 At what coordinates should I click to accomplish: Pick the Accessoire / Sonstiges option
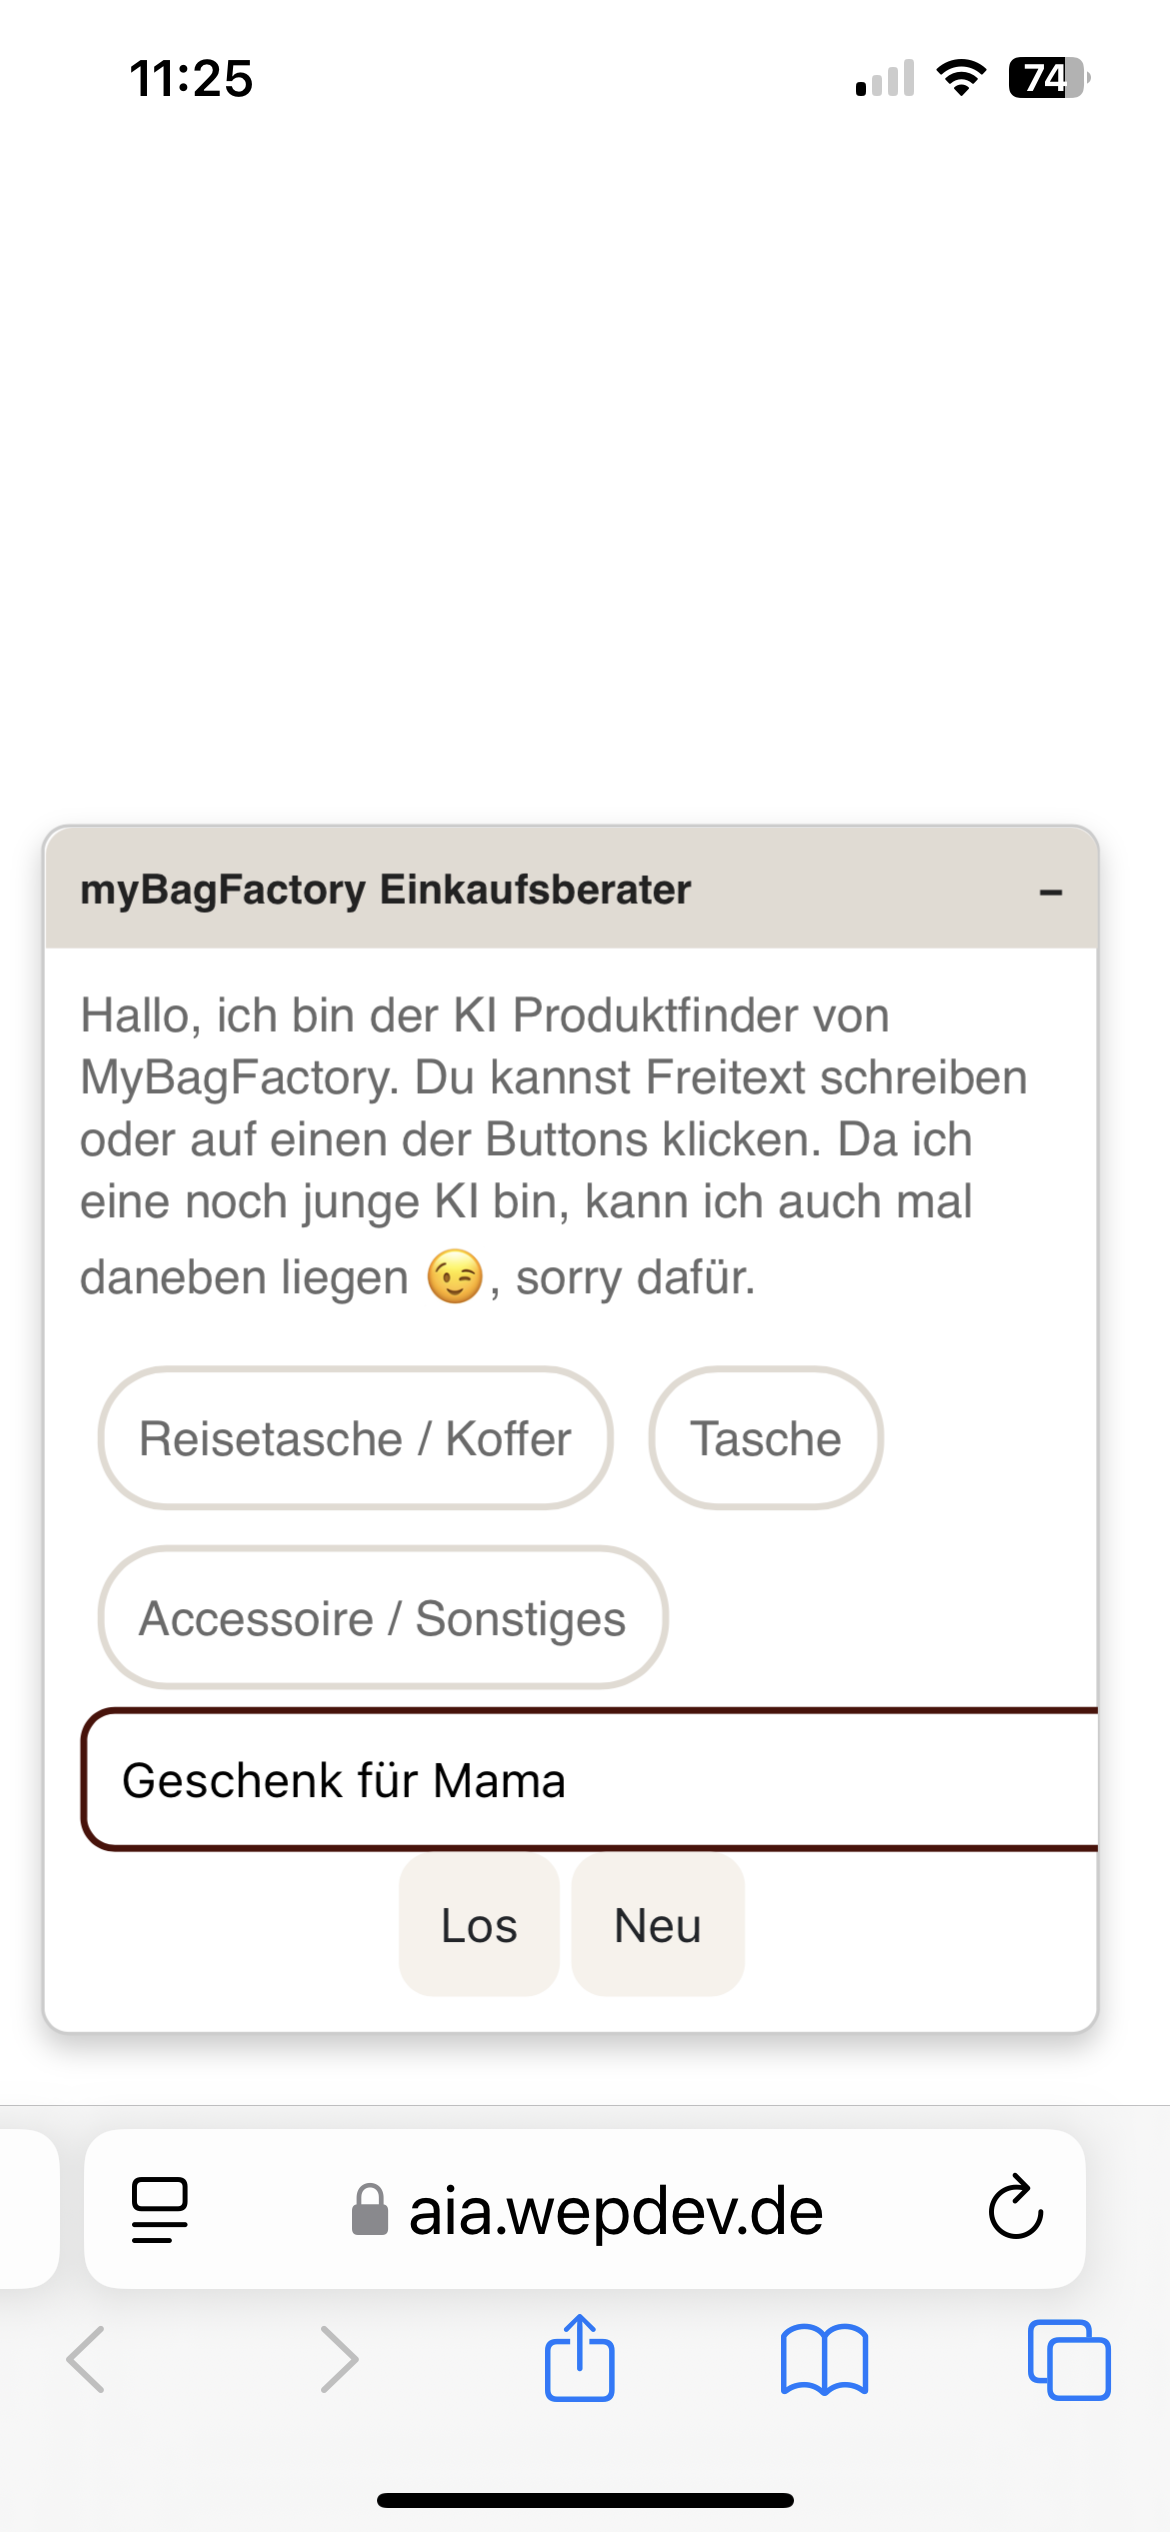(382, 1618)
